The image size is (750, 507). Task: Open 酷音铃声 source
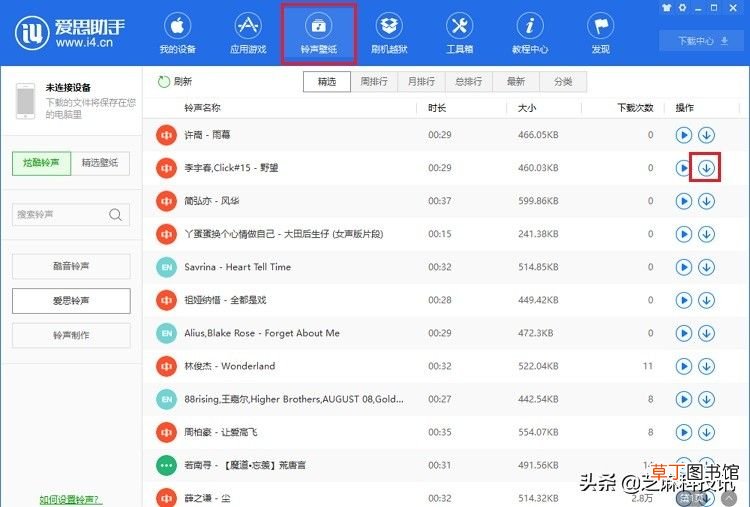point(71,266)
